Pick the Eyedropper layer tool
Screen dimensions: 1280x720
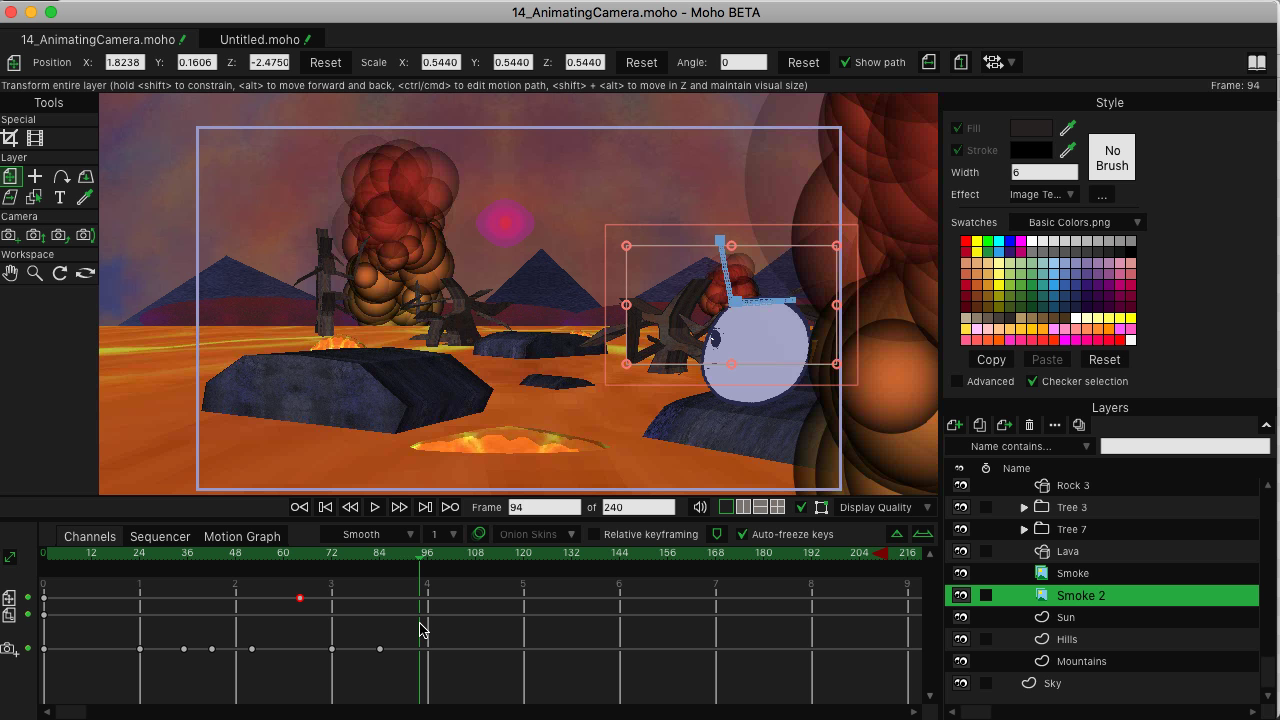click(85, 197)
